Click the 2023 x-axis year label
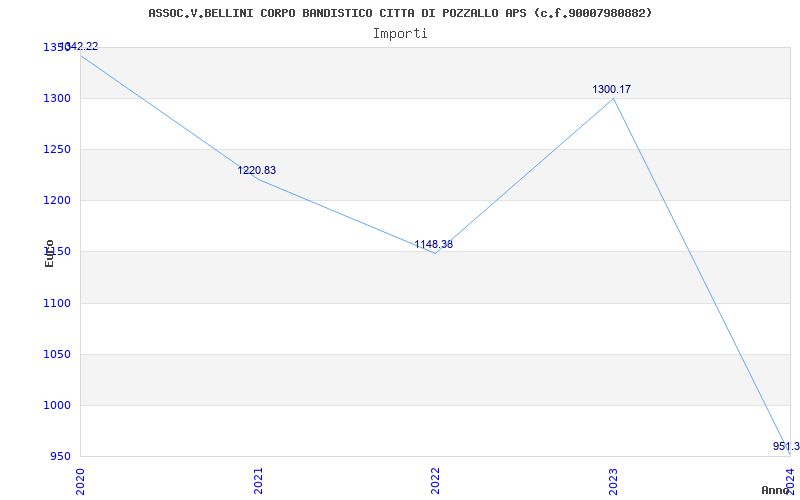The image size is (800, 500). point(613,481)
